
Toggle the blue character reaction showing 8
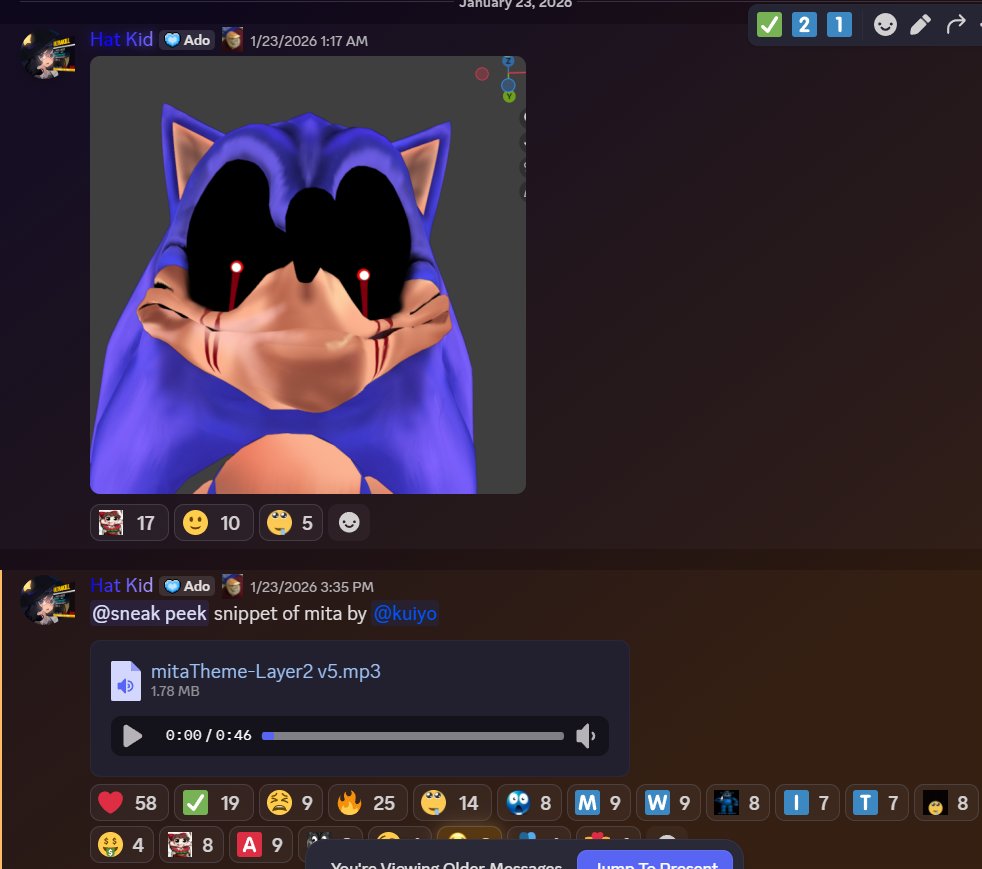(x=738, y=803)
